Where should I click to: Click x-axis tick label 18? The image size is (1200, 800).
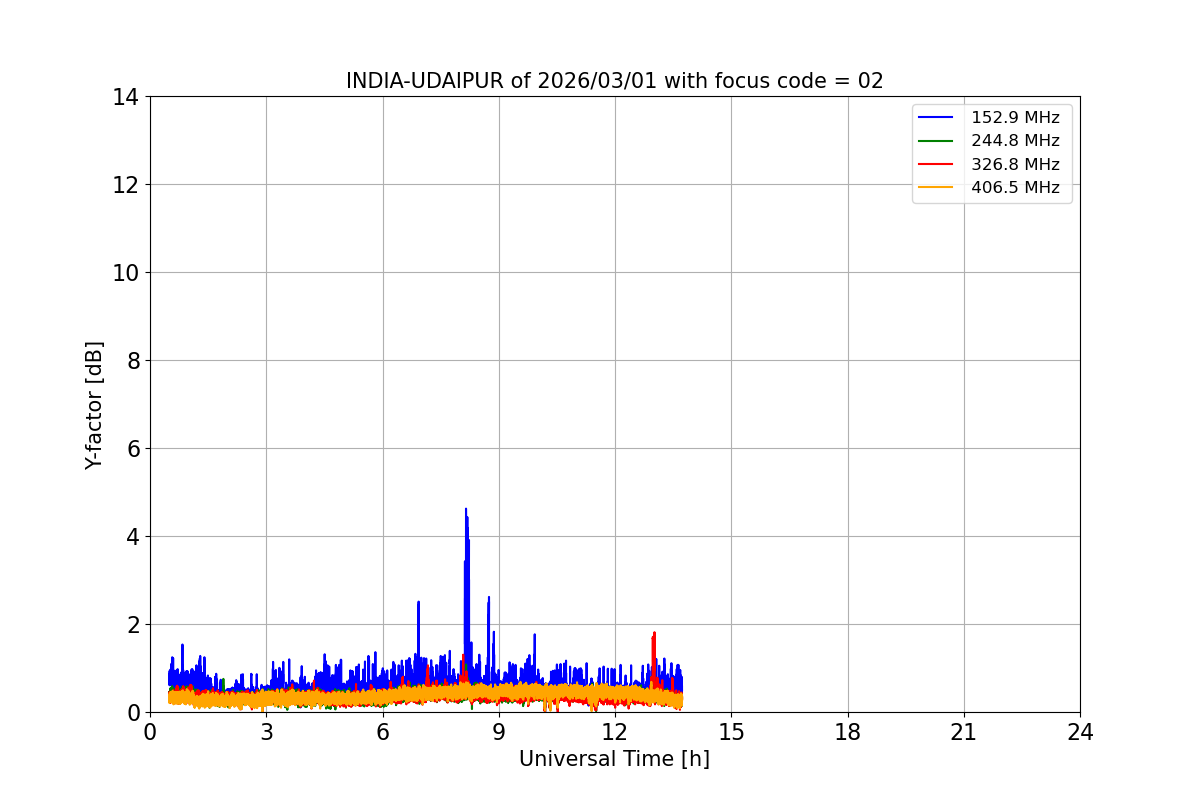pos(848,732)
